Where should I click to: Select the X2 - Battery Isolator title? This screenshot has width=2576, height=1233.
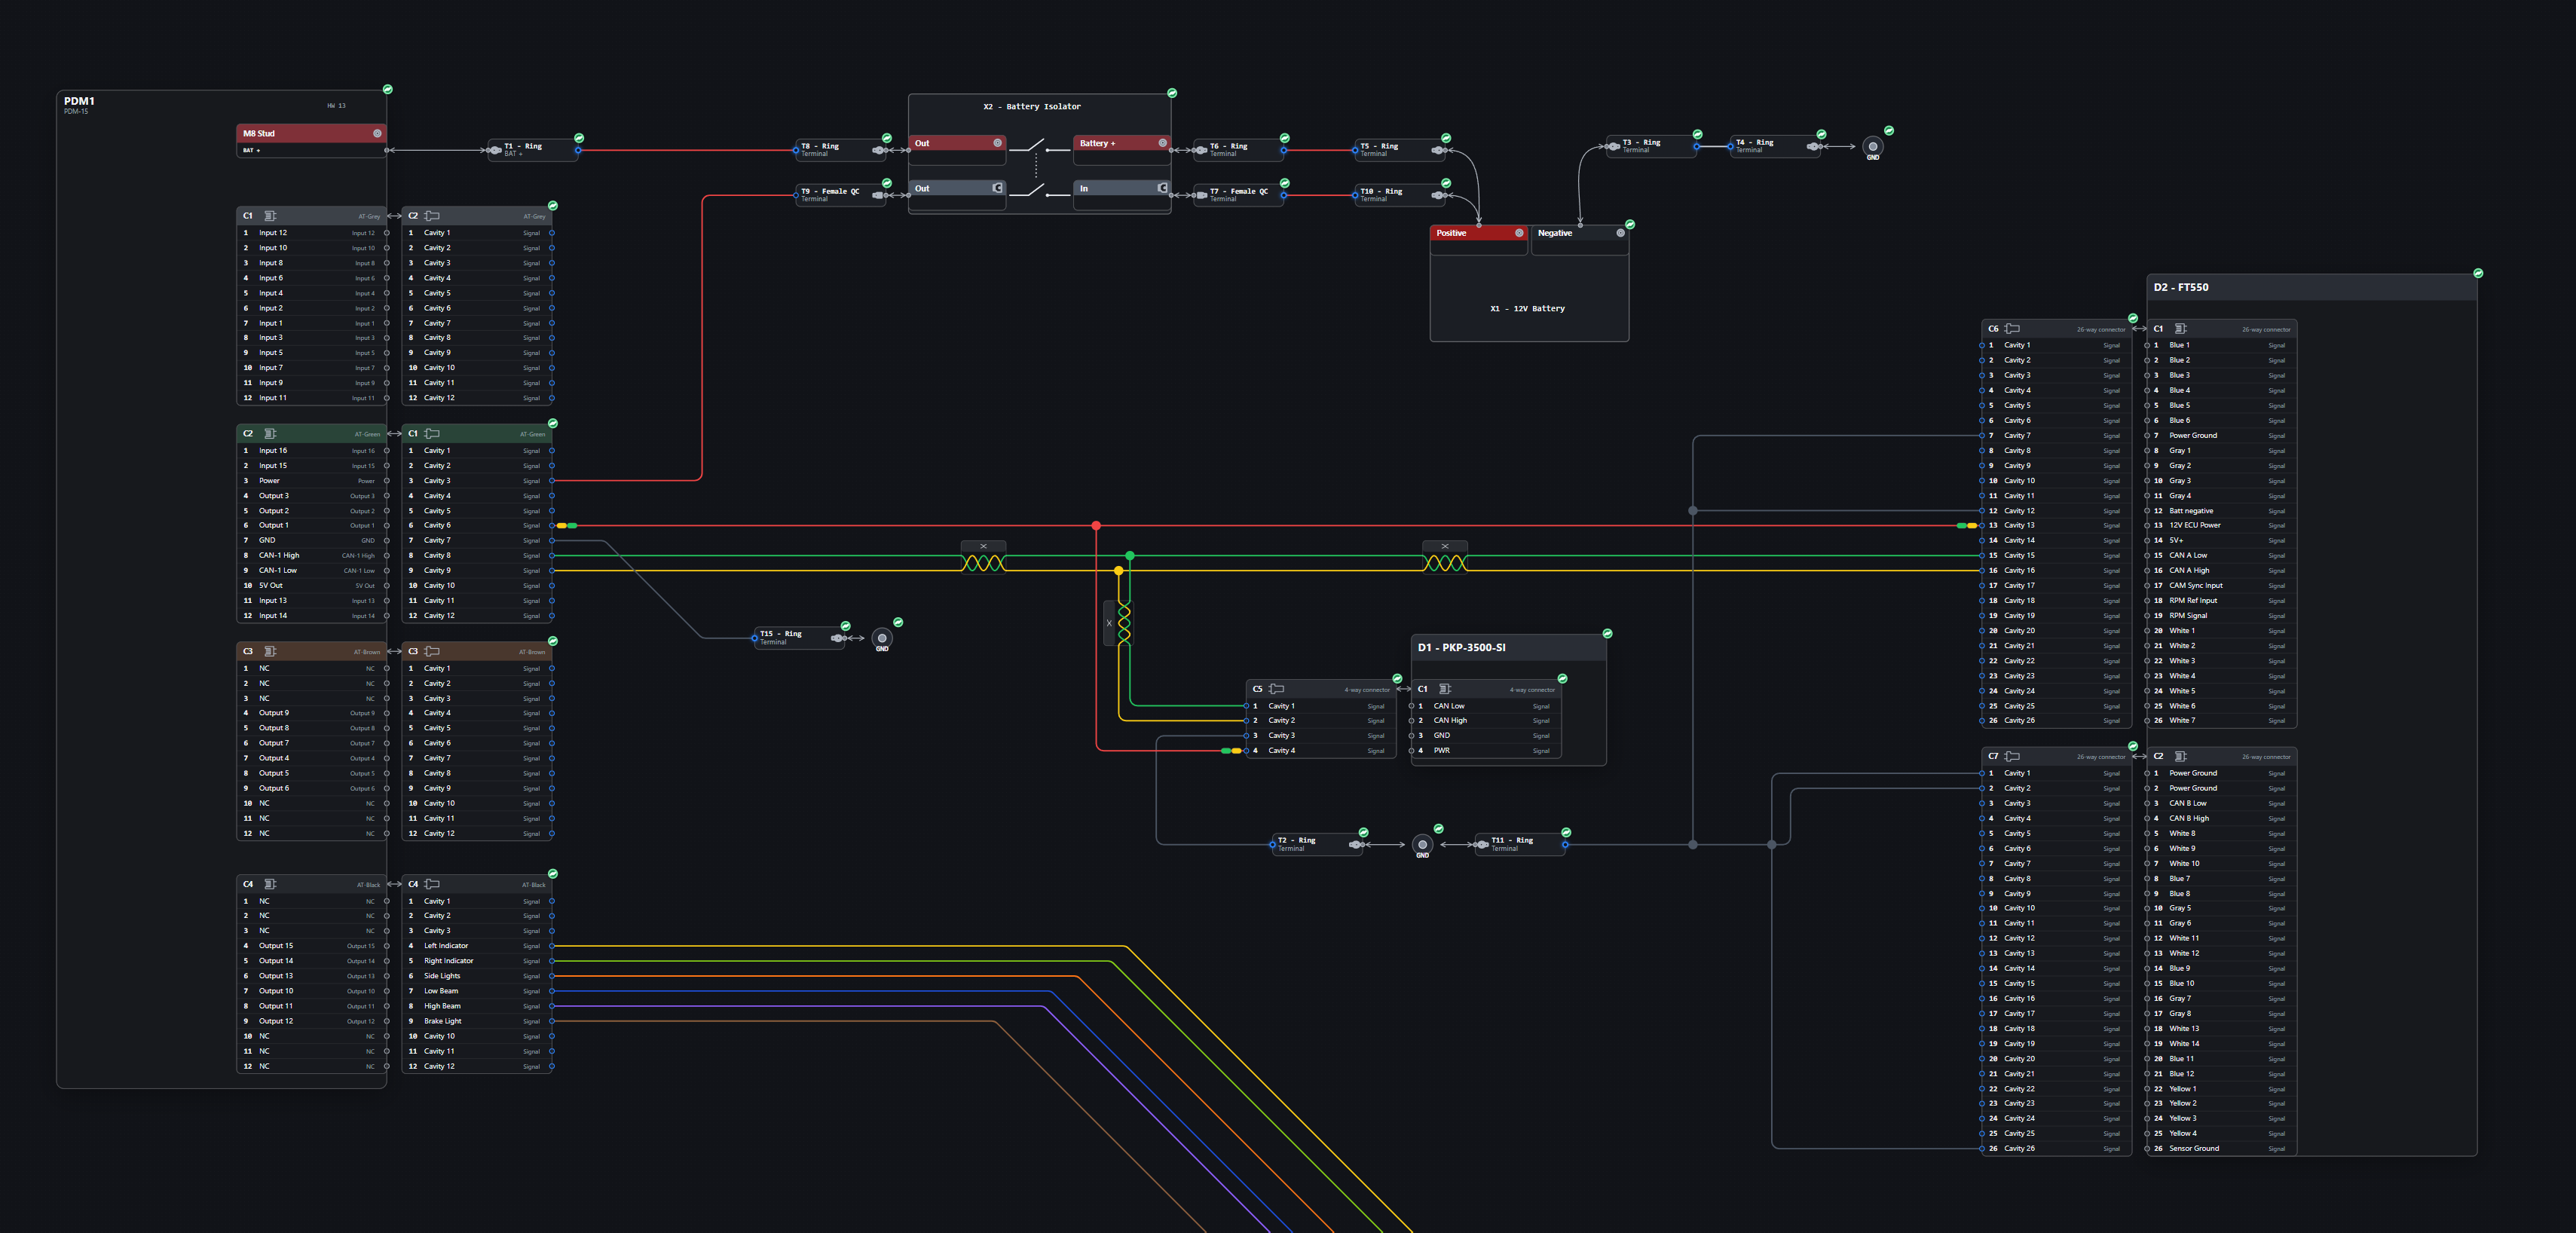[x=1032, y=107]
